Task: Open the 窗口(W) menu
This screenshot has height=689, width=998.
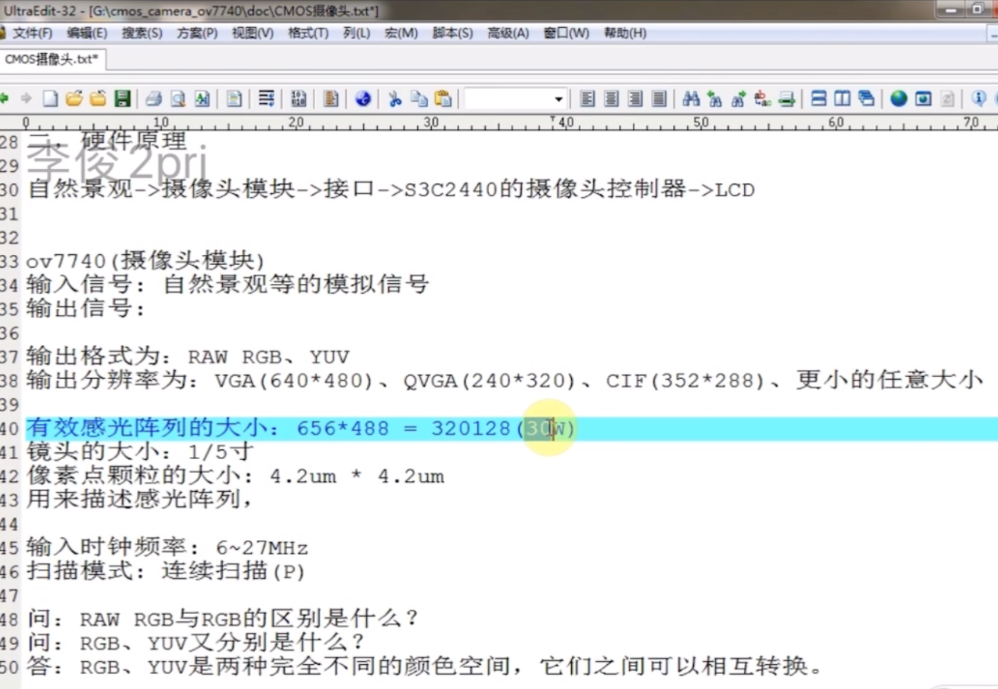Action: pos(566,33)
